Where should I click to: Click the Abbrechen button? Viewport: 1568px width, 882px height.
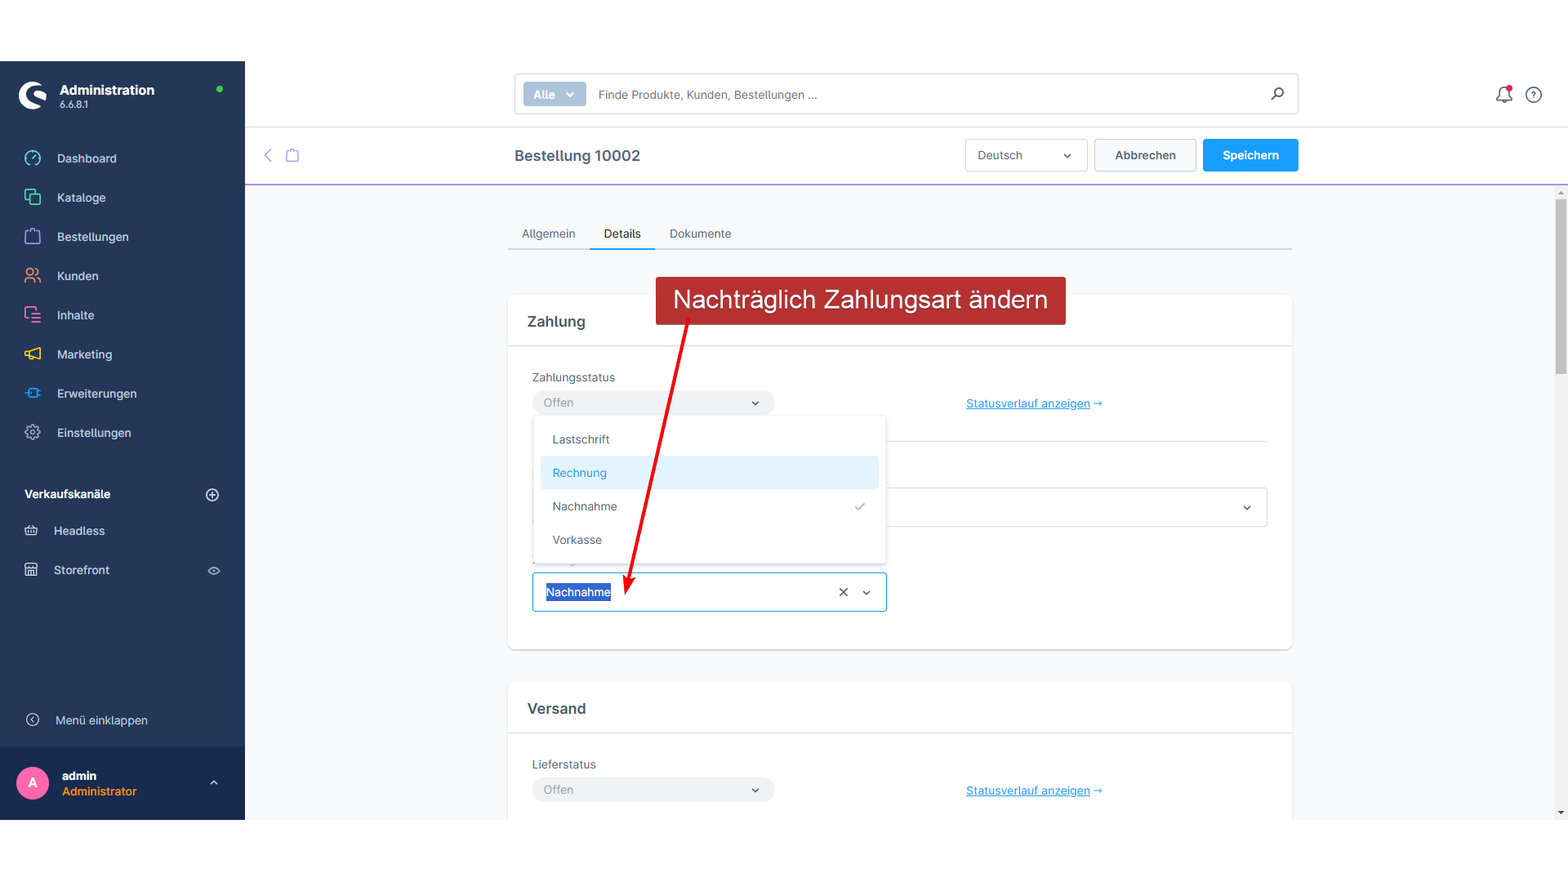click(x=1145, y=155)
